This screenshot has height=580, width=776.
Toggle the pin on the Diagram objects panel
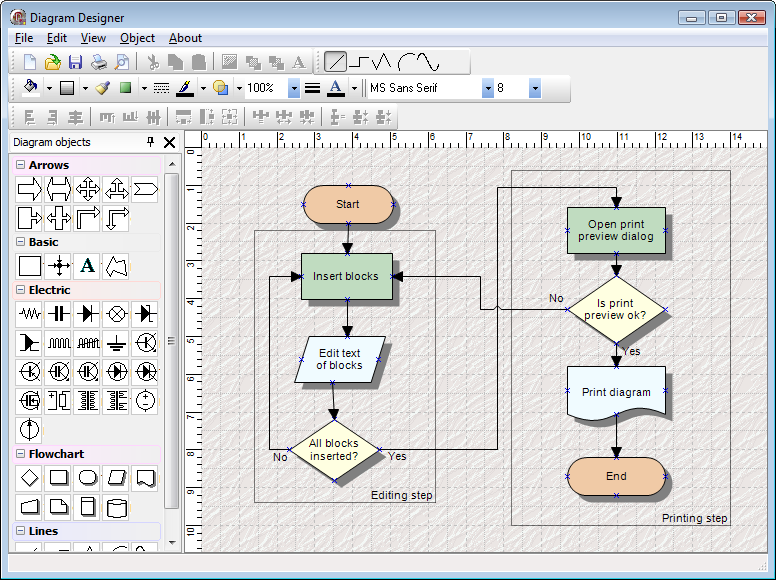tap(151, 142)
